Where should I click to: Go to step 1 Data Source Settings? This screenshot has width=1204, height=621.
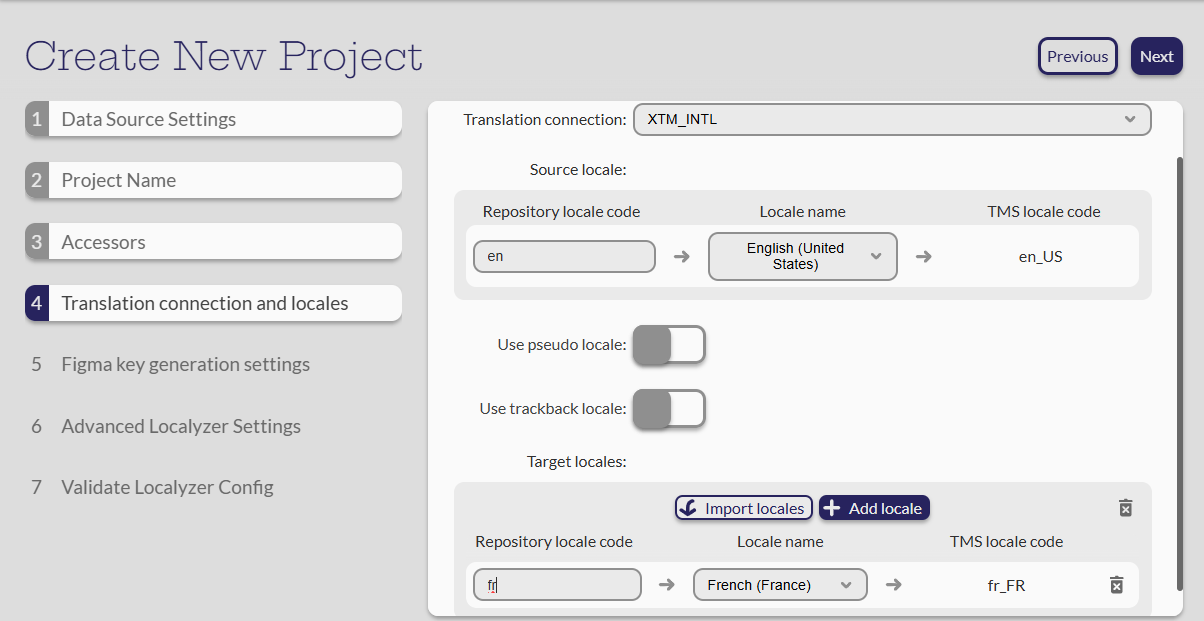tap(213, 119)
